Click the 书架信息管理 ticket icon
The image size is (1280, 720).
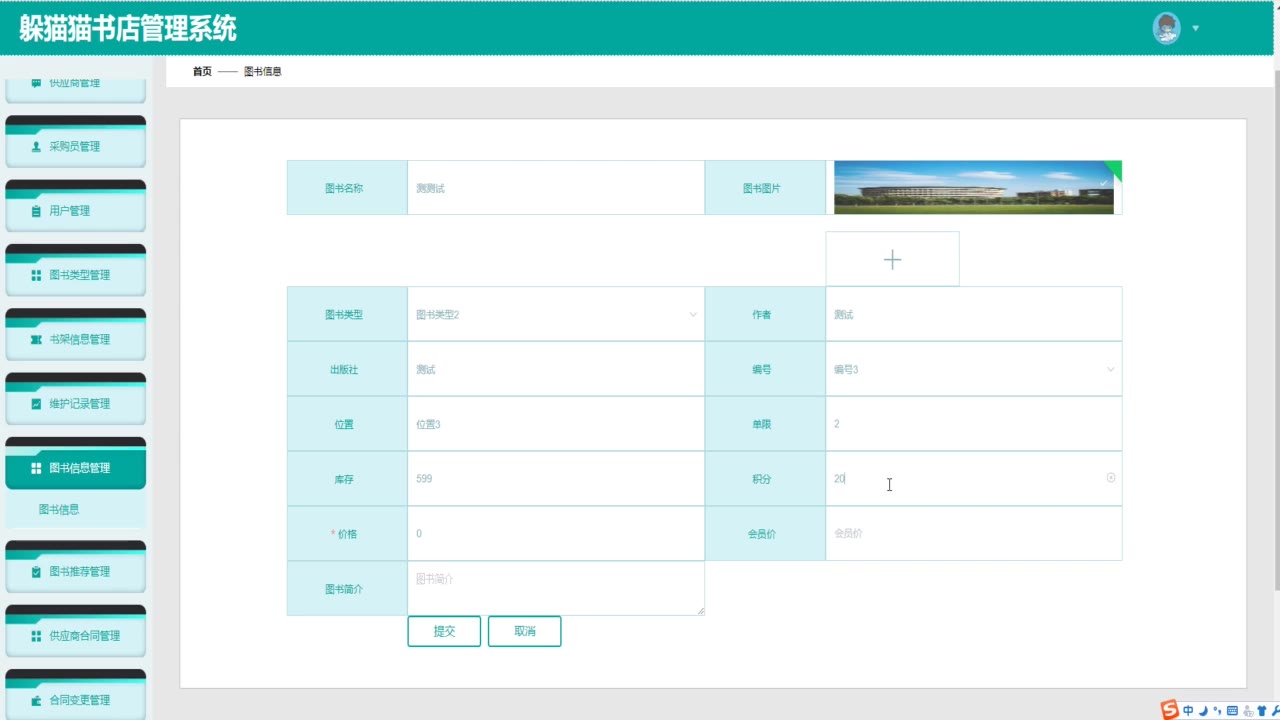37,340
